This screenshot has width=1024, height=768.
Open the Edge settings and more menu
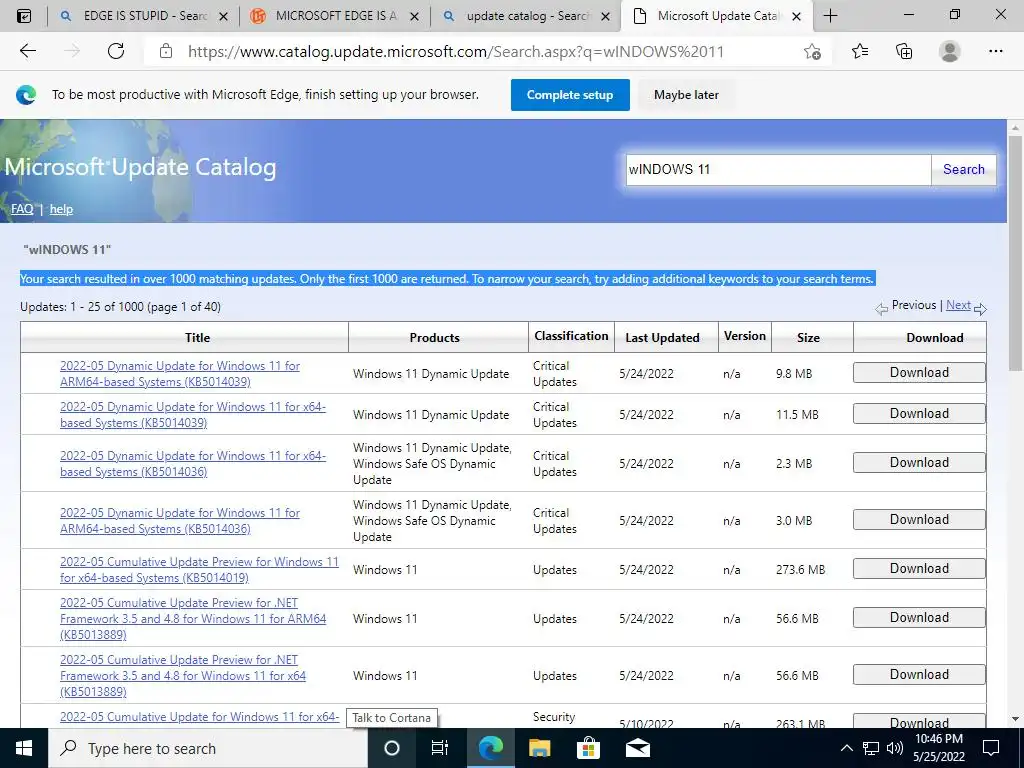click(x=995, y=51)
